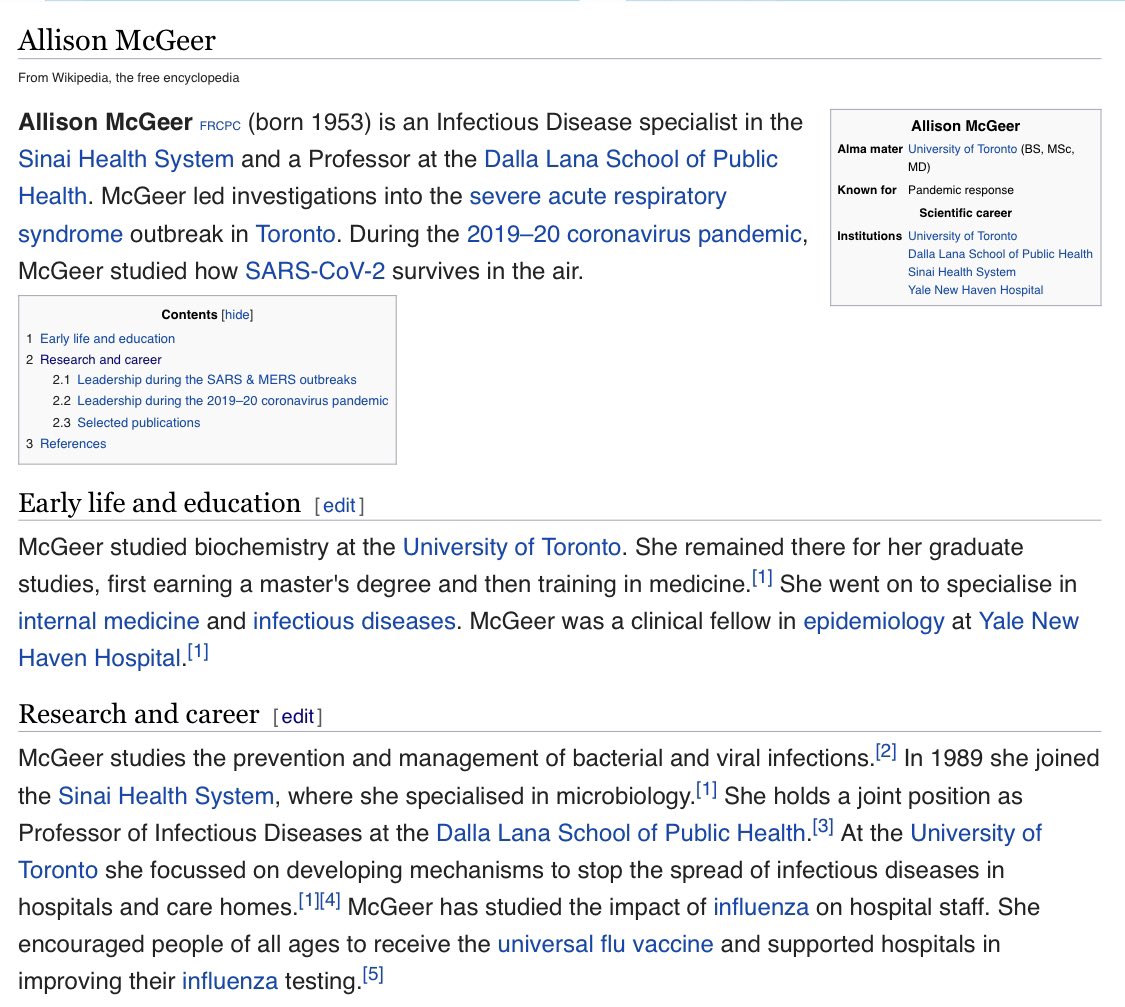Image resolution: width=1125 pixels, height=1007 pixels.
Task: Edit the Research and career section
Action: pyautogui.click(x=297, y=717)
